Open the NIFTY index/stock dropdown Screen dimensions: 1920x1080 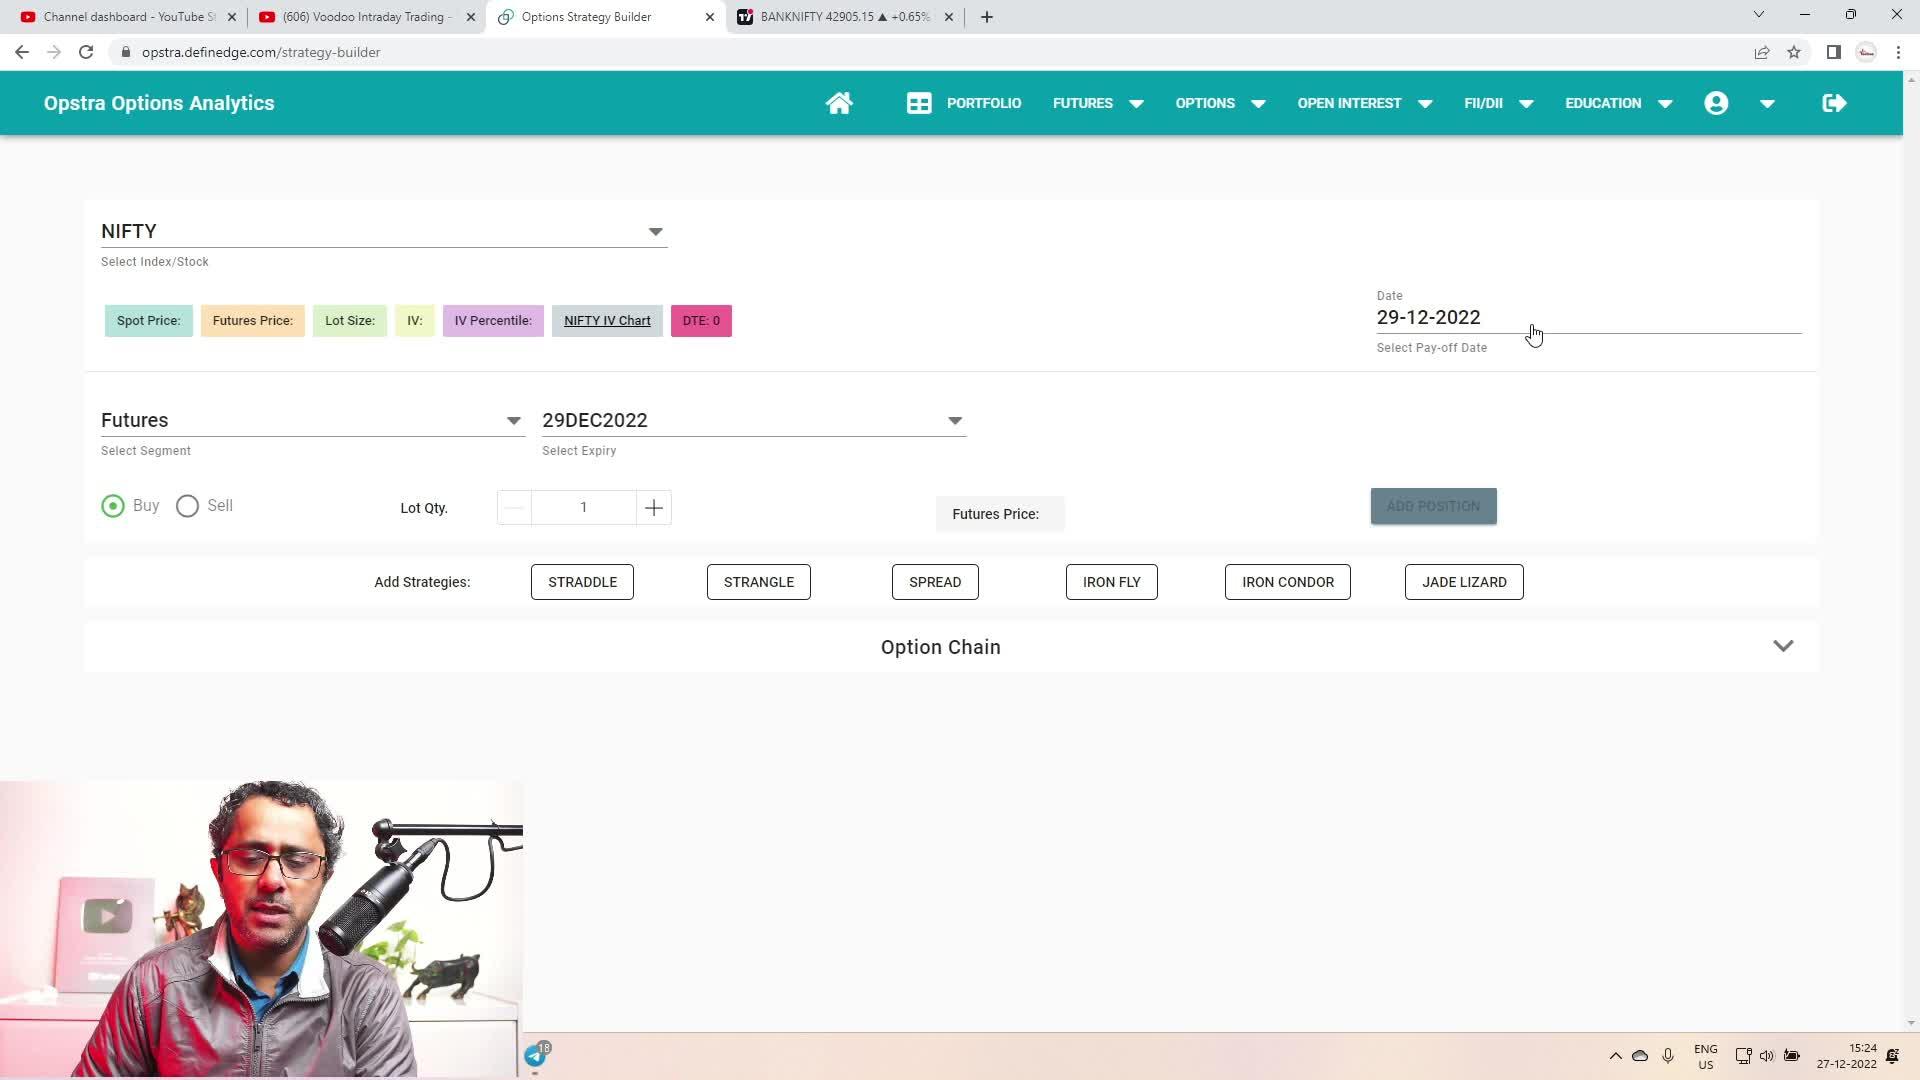(x=384, y=231)
